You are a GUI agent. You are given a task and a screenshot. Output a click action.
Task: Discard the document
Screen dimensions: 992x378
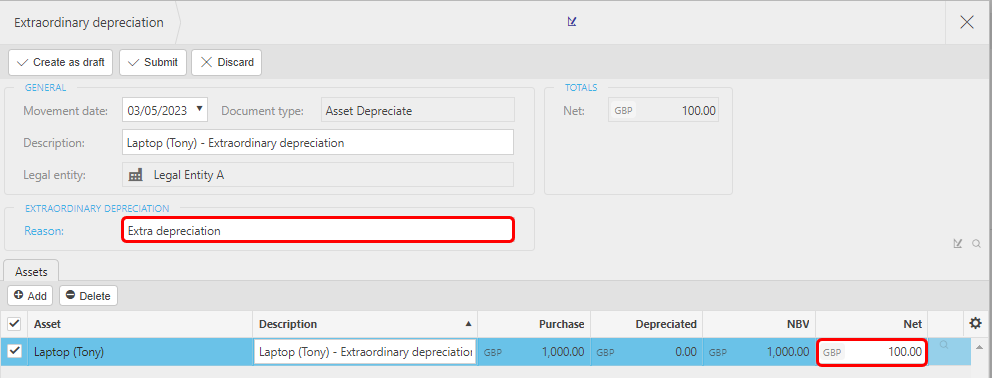click(x=226, y=62)
